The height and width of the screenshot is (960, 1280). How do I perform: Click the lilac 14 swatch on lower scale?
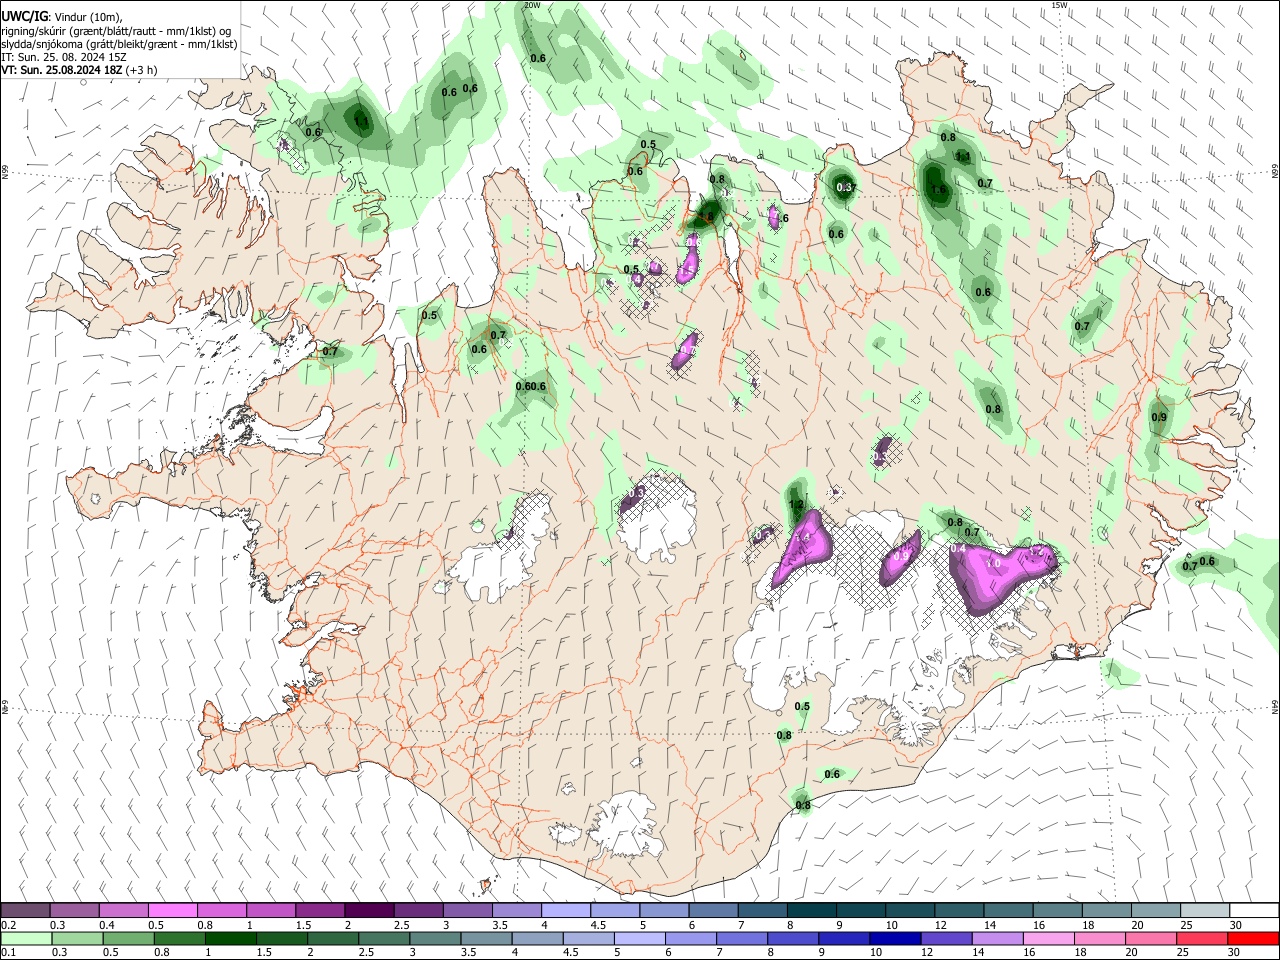(998, 938)
